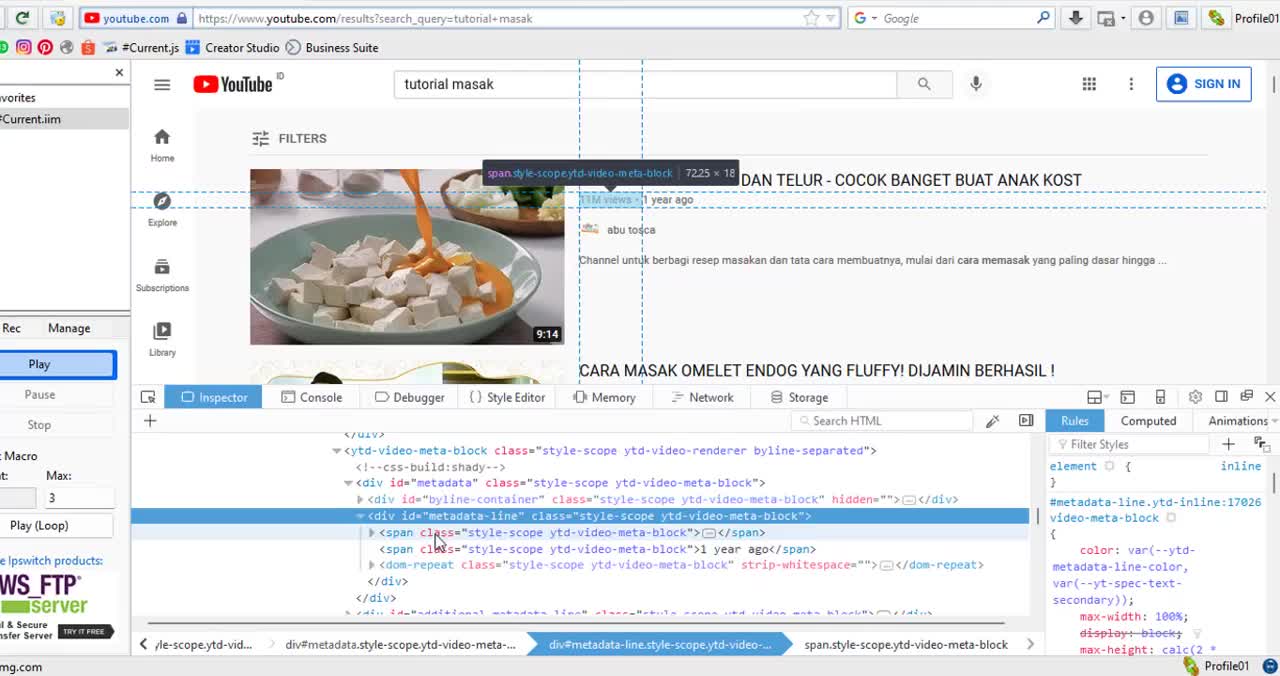The image size is (1280, 676).
Task: Switch to the Manage tab in iMacros
Action: [69, 328]
